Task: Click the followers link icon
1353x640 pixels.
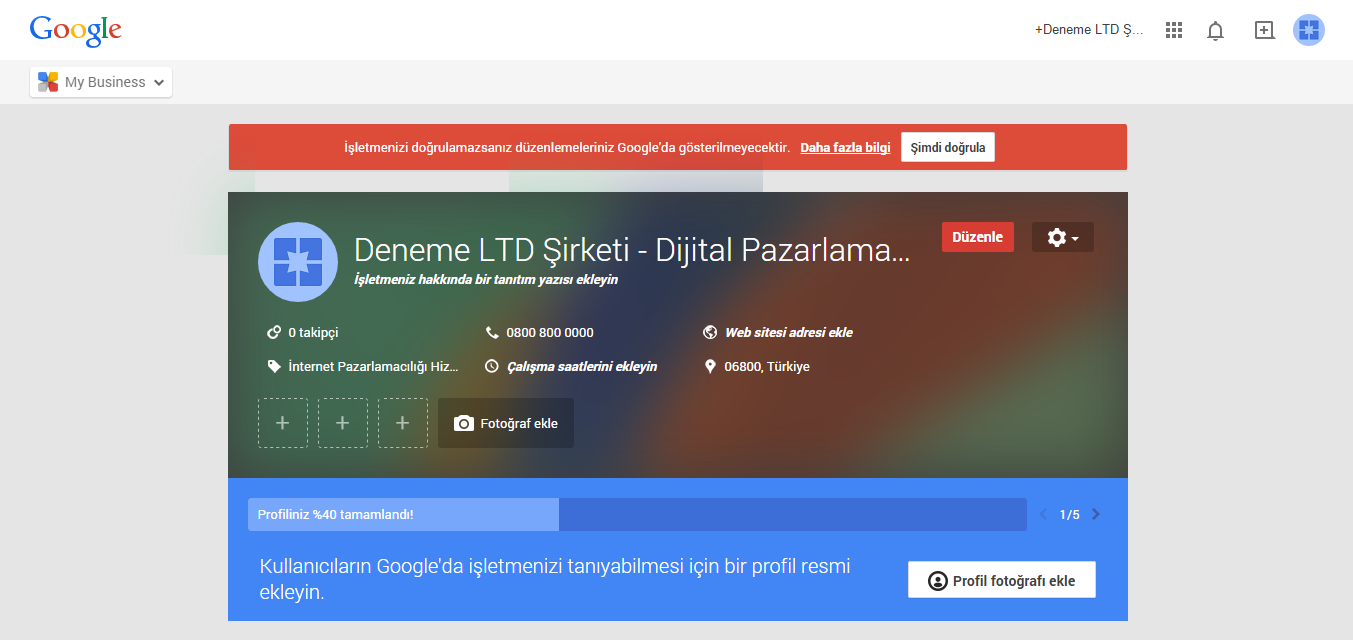Action: (274, 332)
